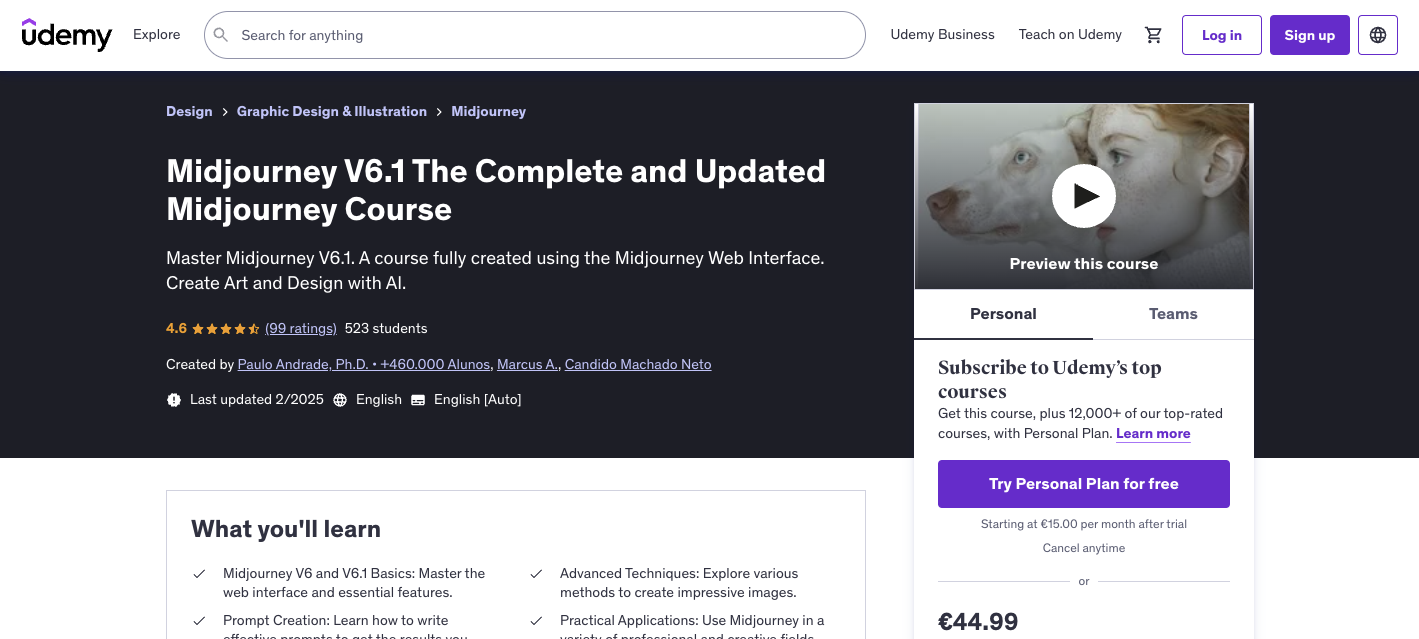Click the Udemy logo
The width and height of the screenshot is (1419, 639).
coord(66,35)
